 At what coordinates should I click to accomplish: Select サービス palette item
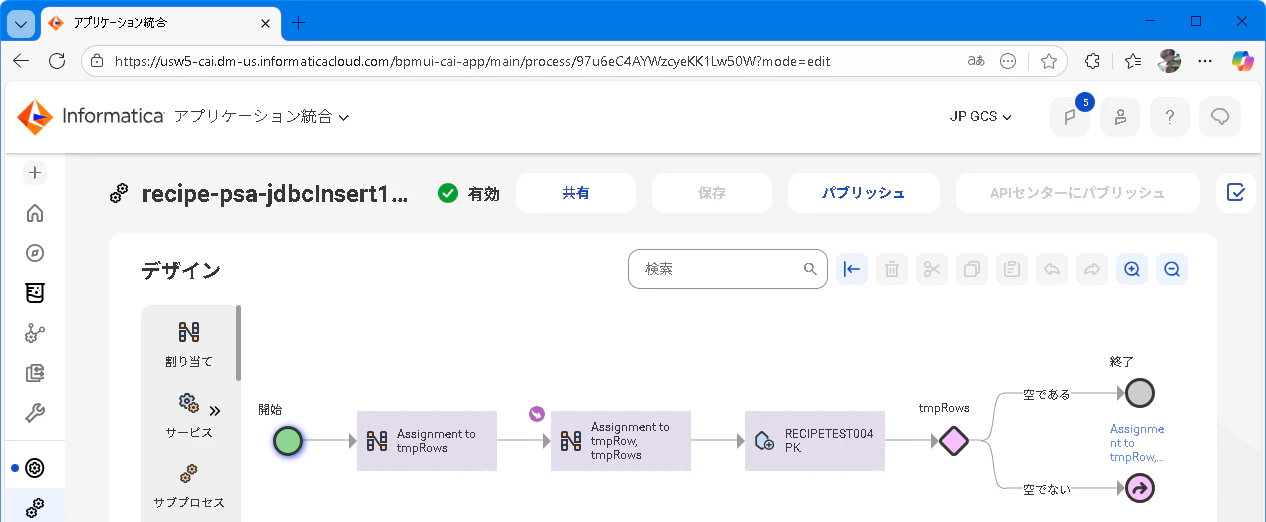[x=188, y=414]
